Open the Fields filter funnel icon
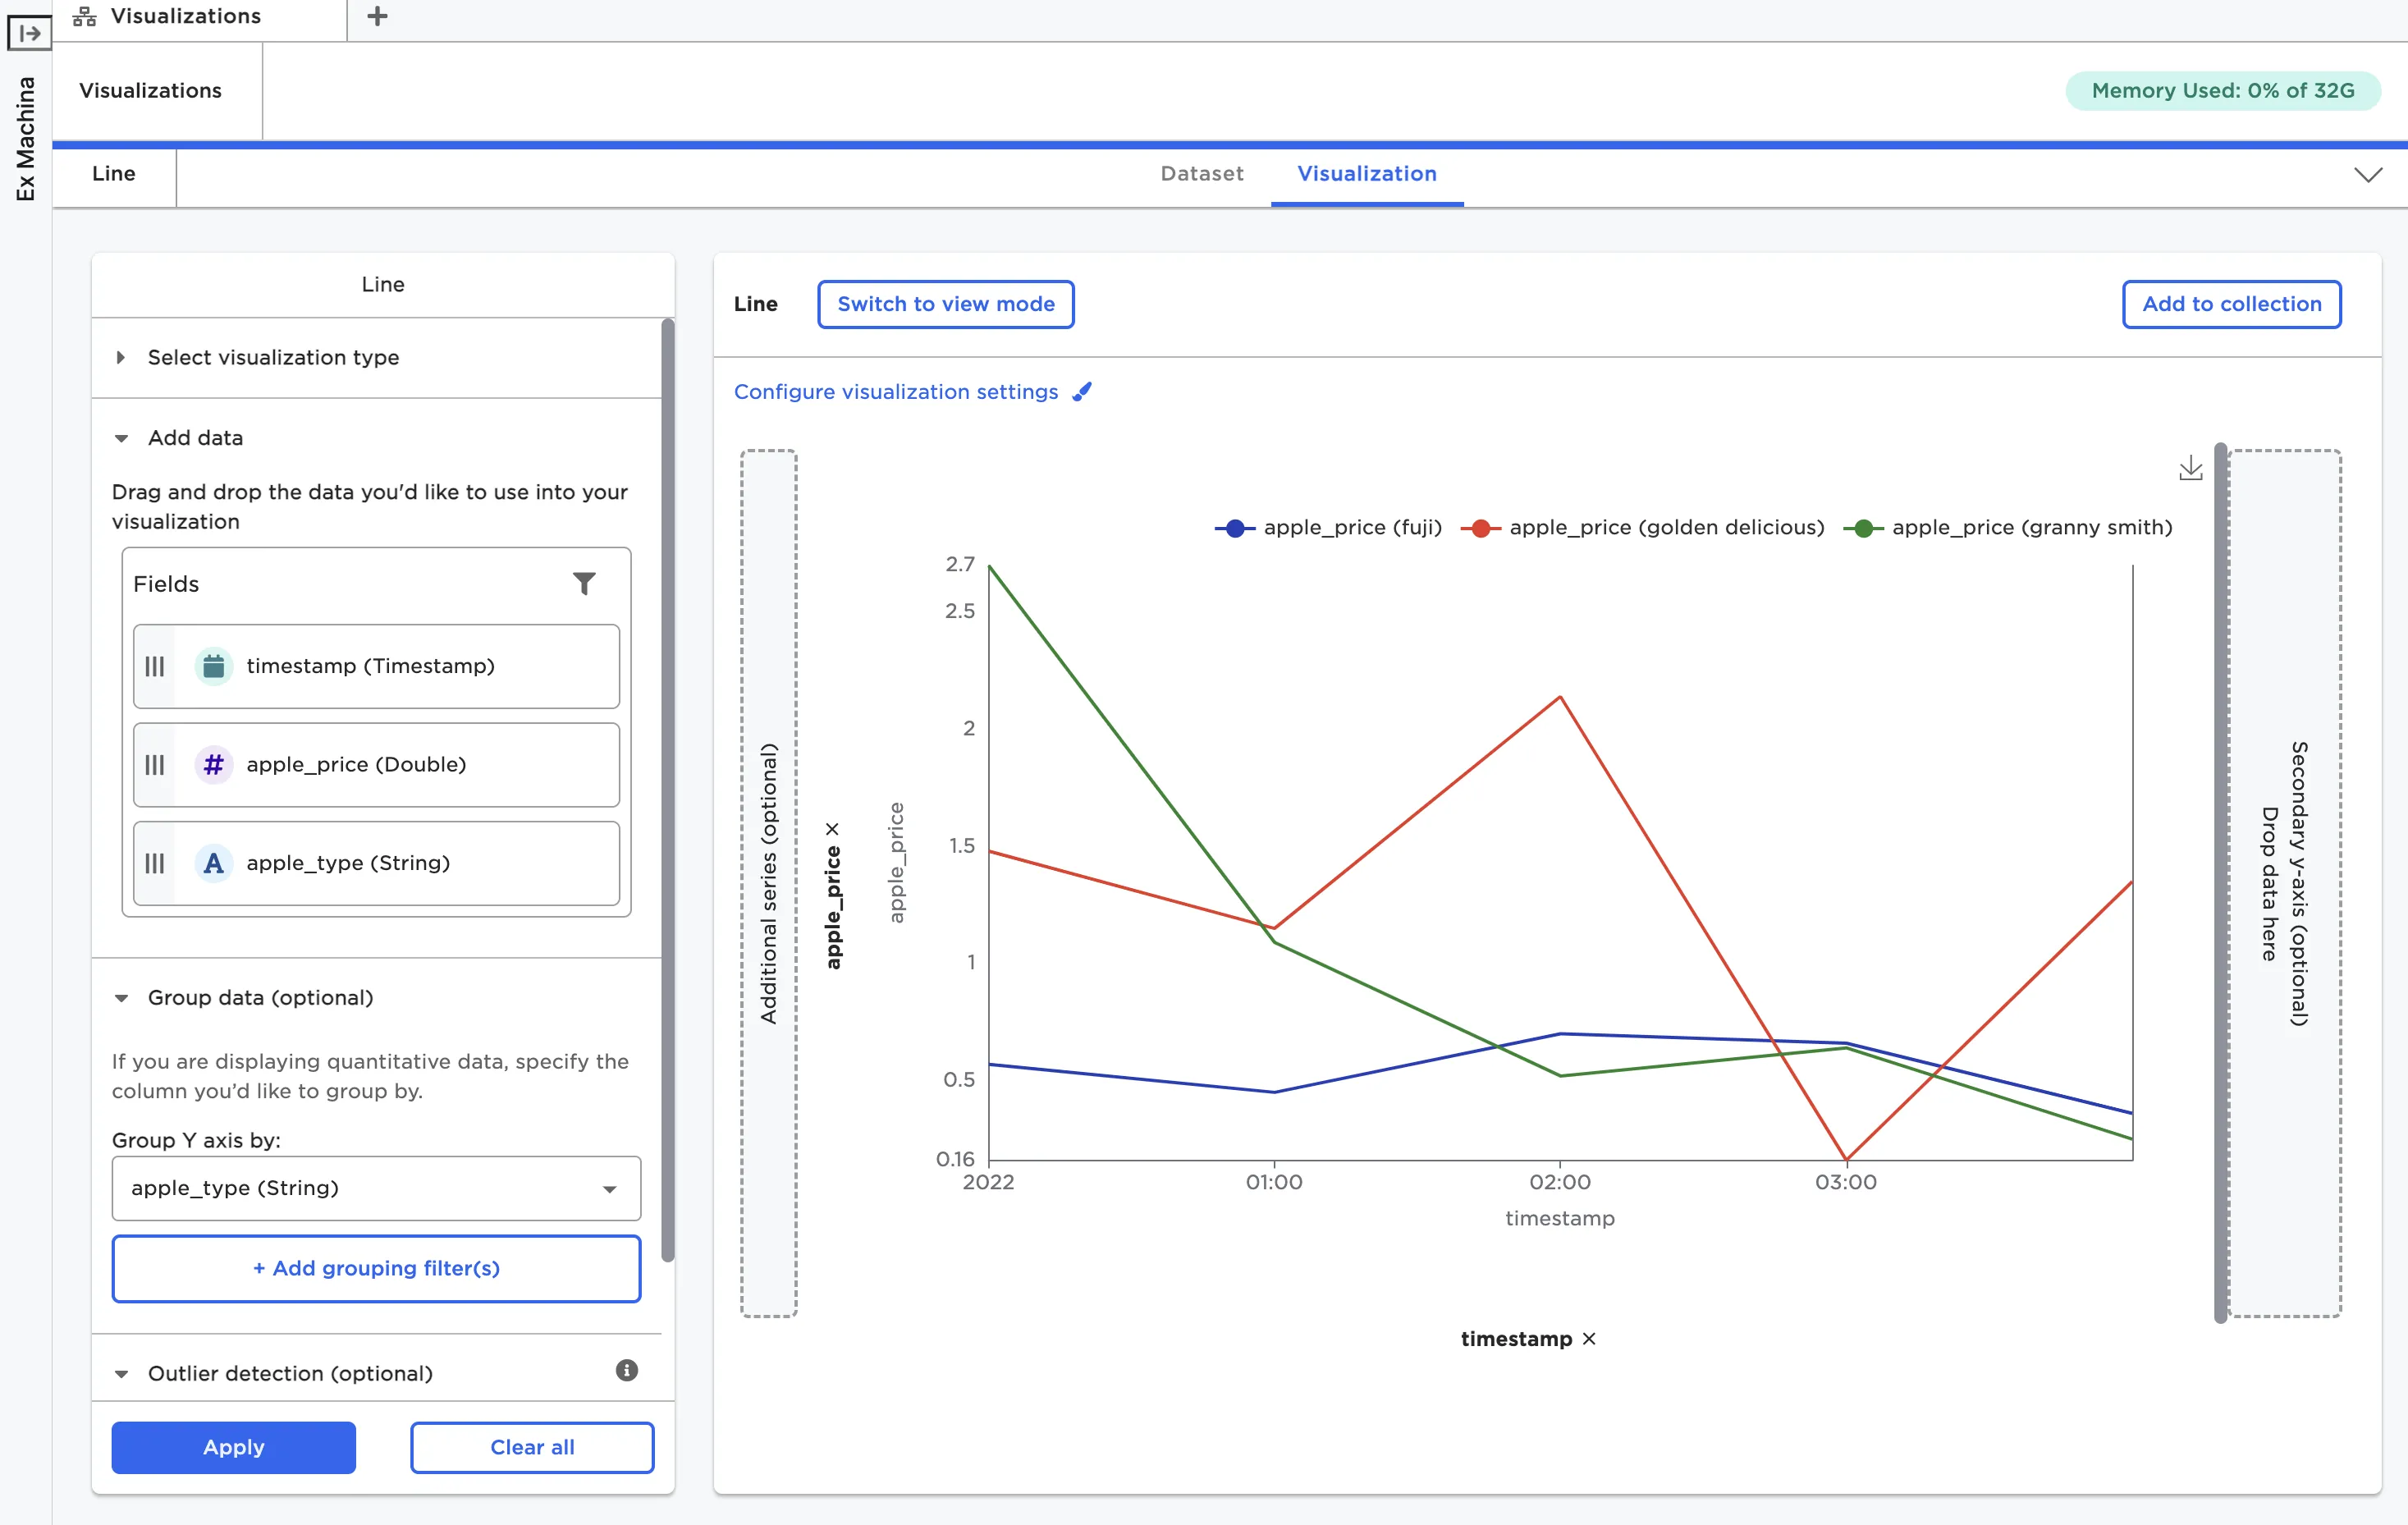 coord(584,583)
